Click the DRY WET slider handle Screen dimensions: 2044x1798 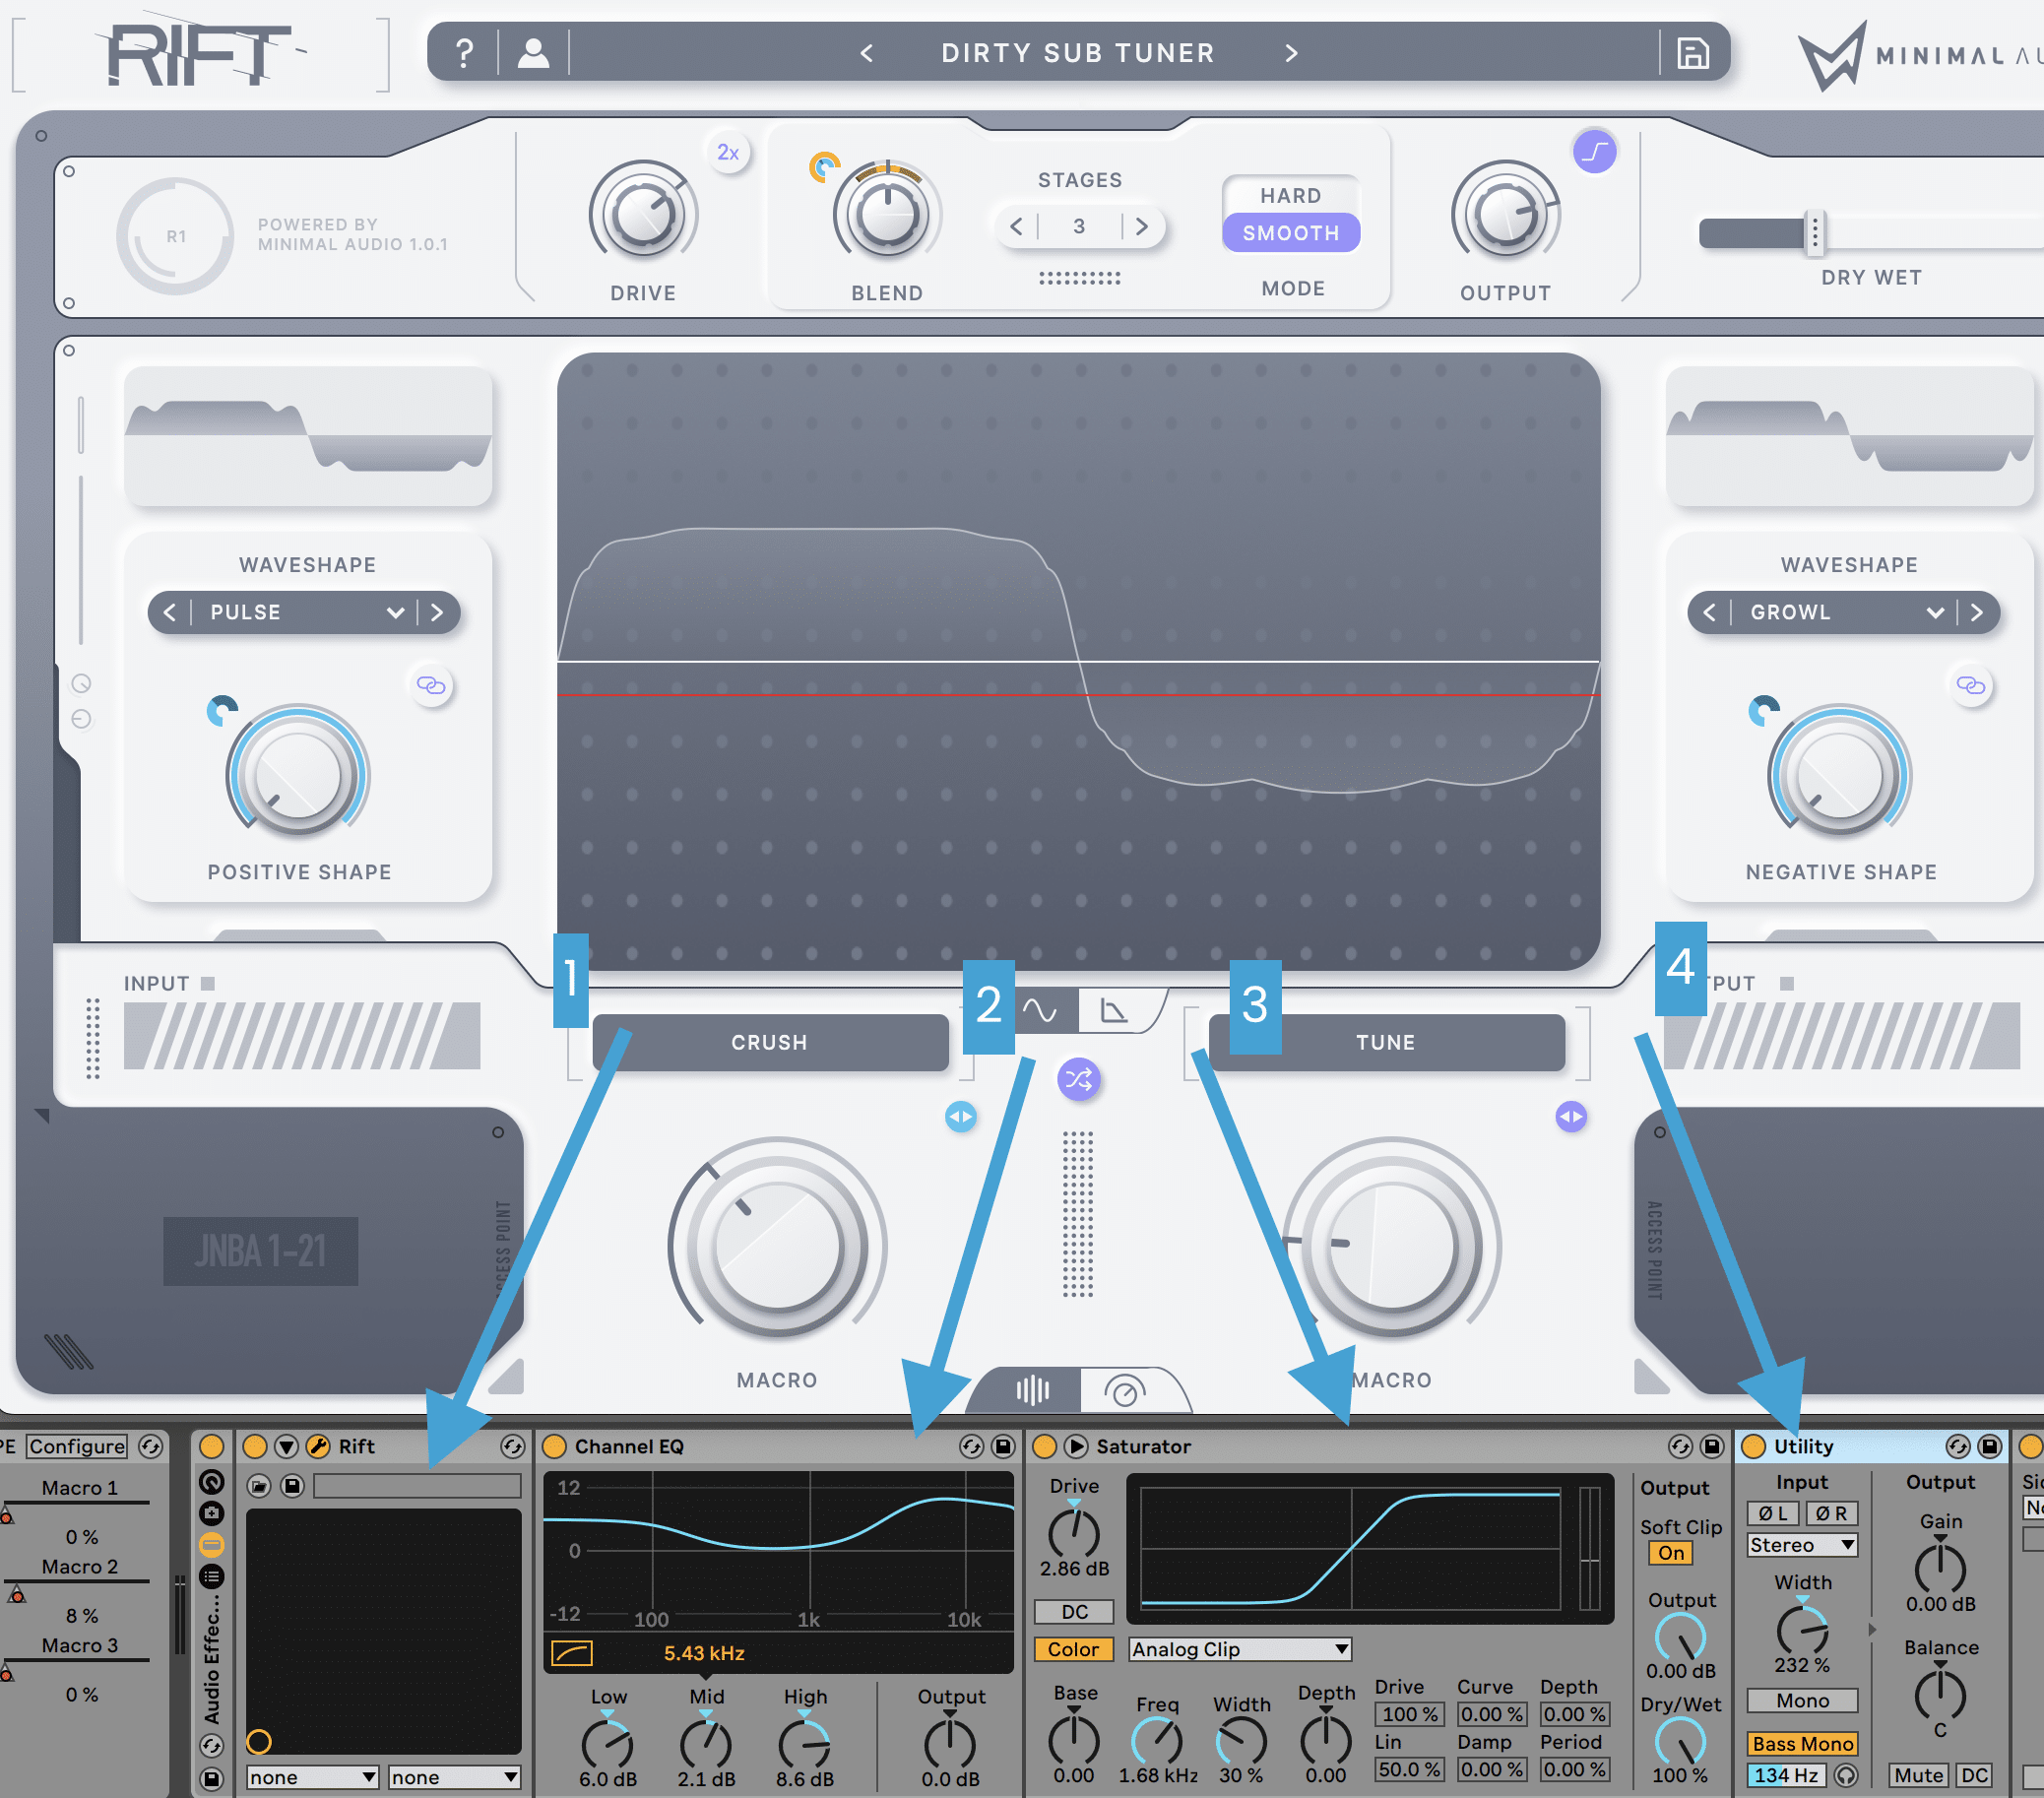point(1815,234)
